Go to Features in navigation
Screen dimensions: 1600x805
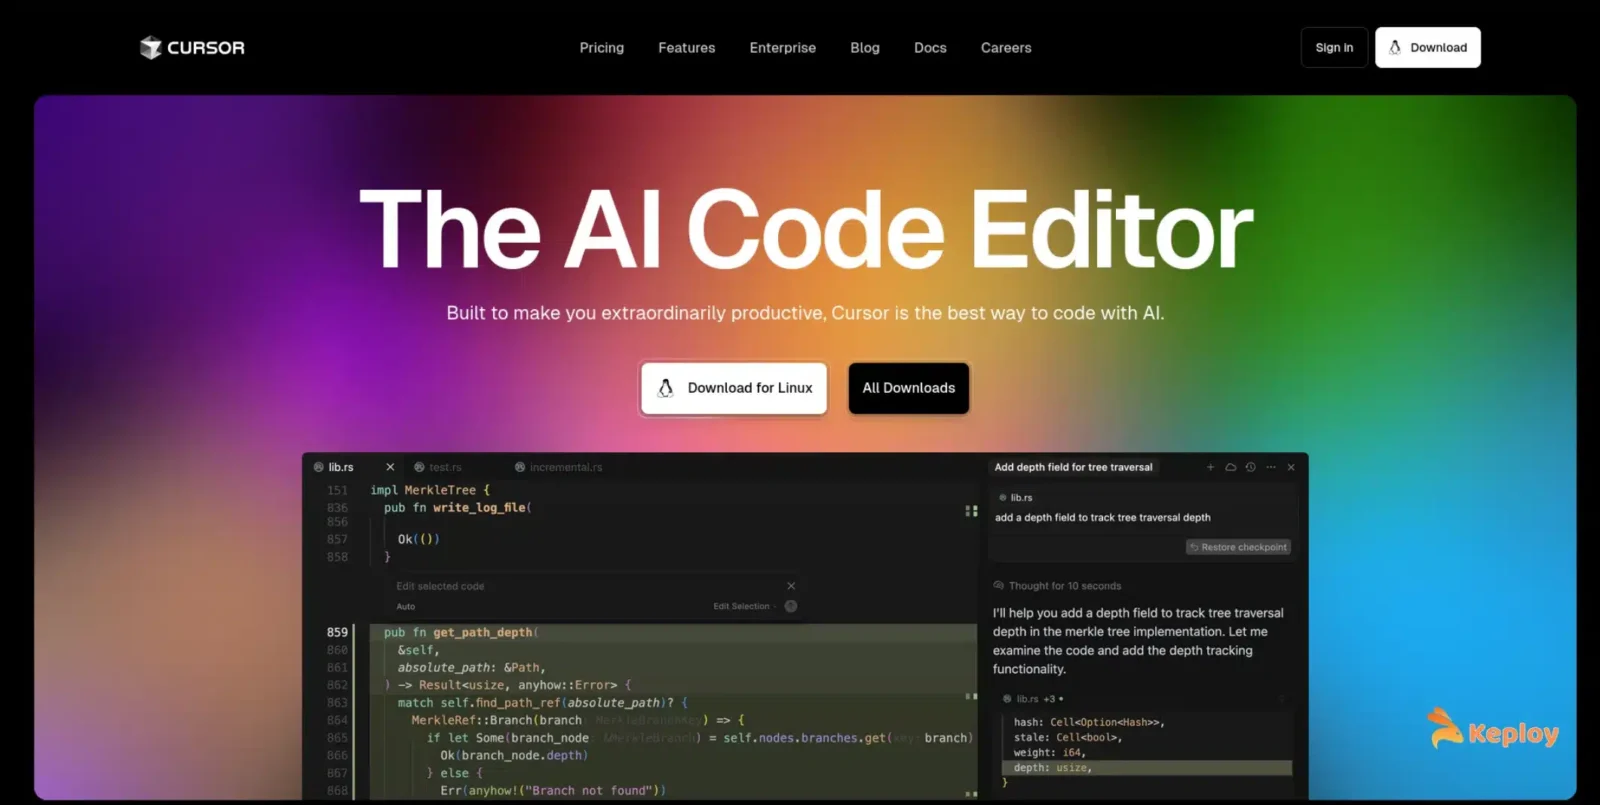click(687, 48)
